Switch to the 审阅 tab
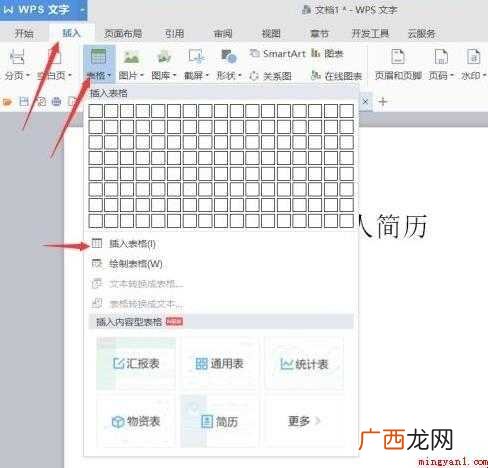 point(223,33)
